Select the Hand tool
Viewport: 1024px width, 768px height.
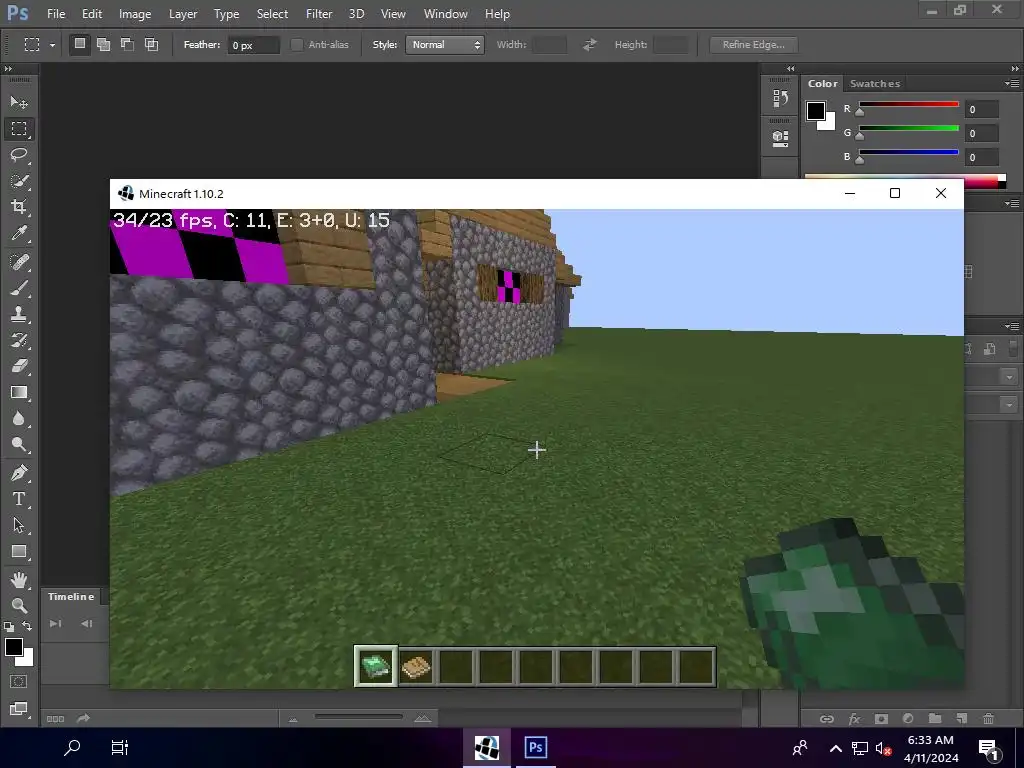pyautogui.click(x=19, y=580)
